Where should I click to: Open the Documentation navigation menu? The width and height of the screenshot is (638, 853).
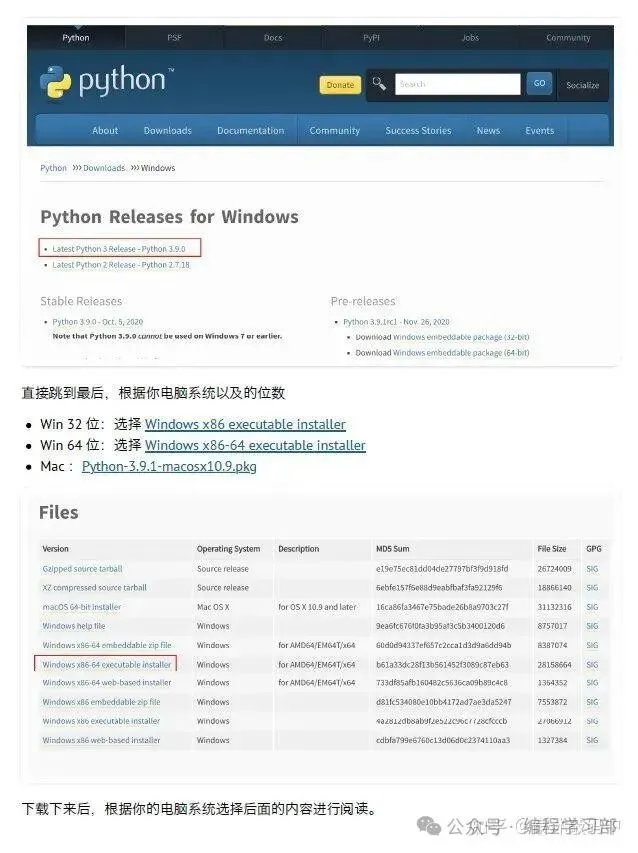pos(251,131)
